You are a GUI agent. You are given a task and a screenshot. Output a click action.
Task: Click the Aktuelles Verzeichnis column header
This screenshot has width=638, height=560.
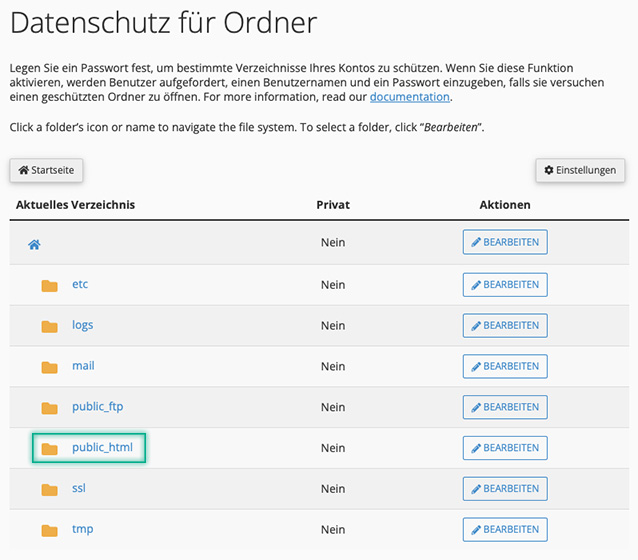[x=75, y=205]
